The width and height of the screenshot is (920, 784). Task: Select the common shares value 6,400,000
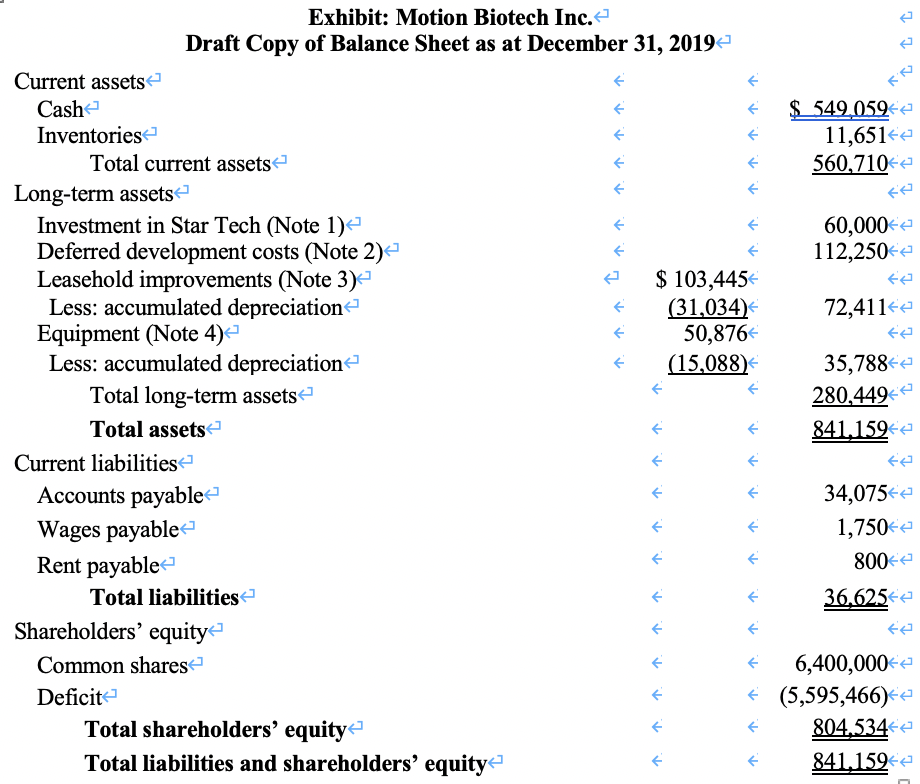(841, 664)
